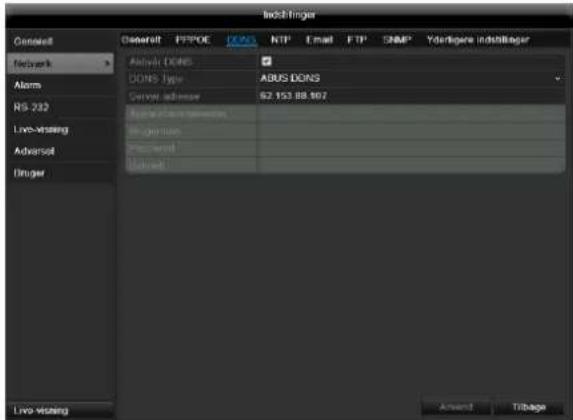Click the Tilbage button
Image resolution: width=573 pixels, height=420 pixels.
pyautogui.click(x=529, y=407)
